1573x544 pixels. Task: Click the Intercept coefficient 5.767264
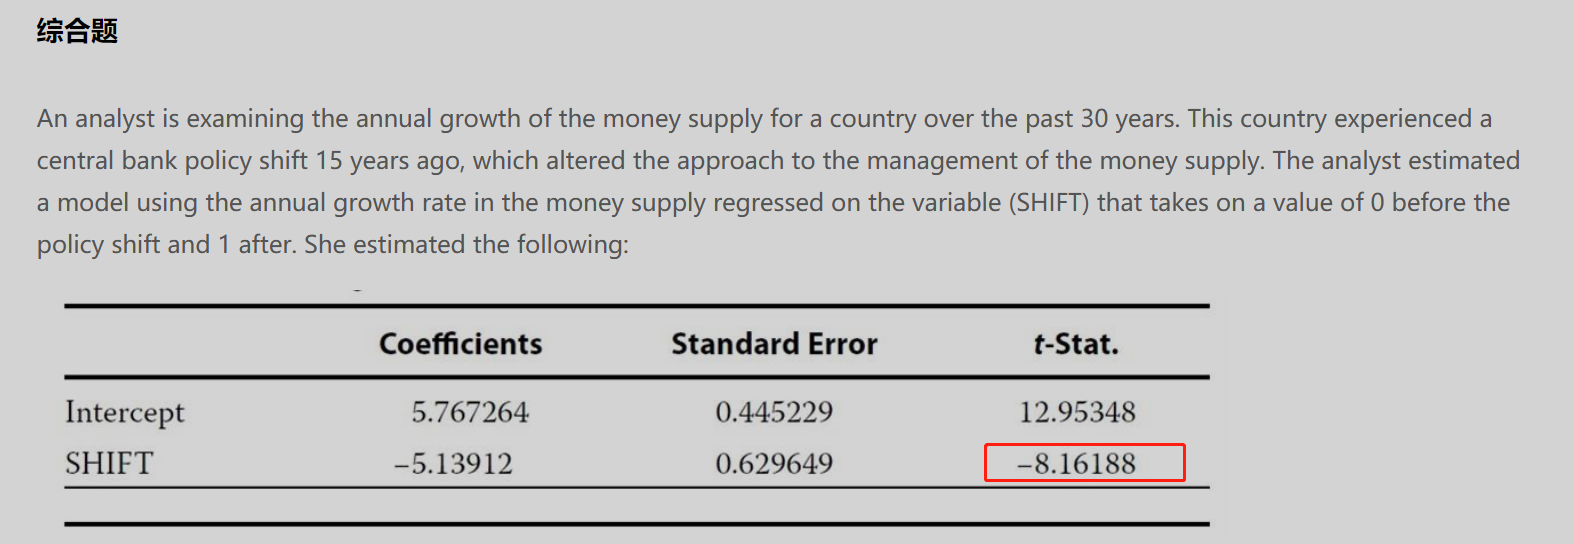(x=470, y=412)
